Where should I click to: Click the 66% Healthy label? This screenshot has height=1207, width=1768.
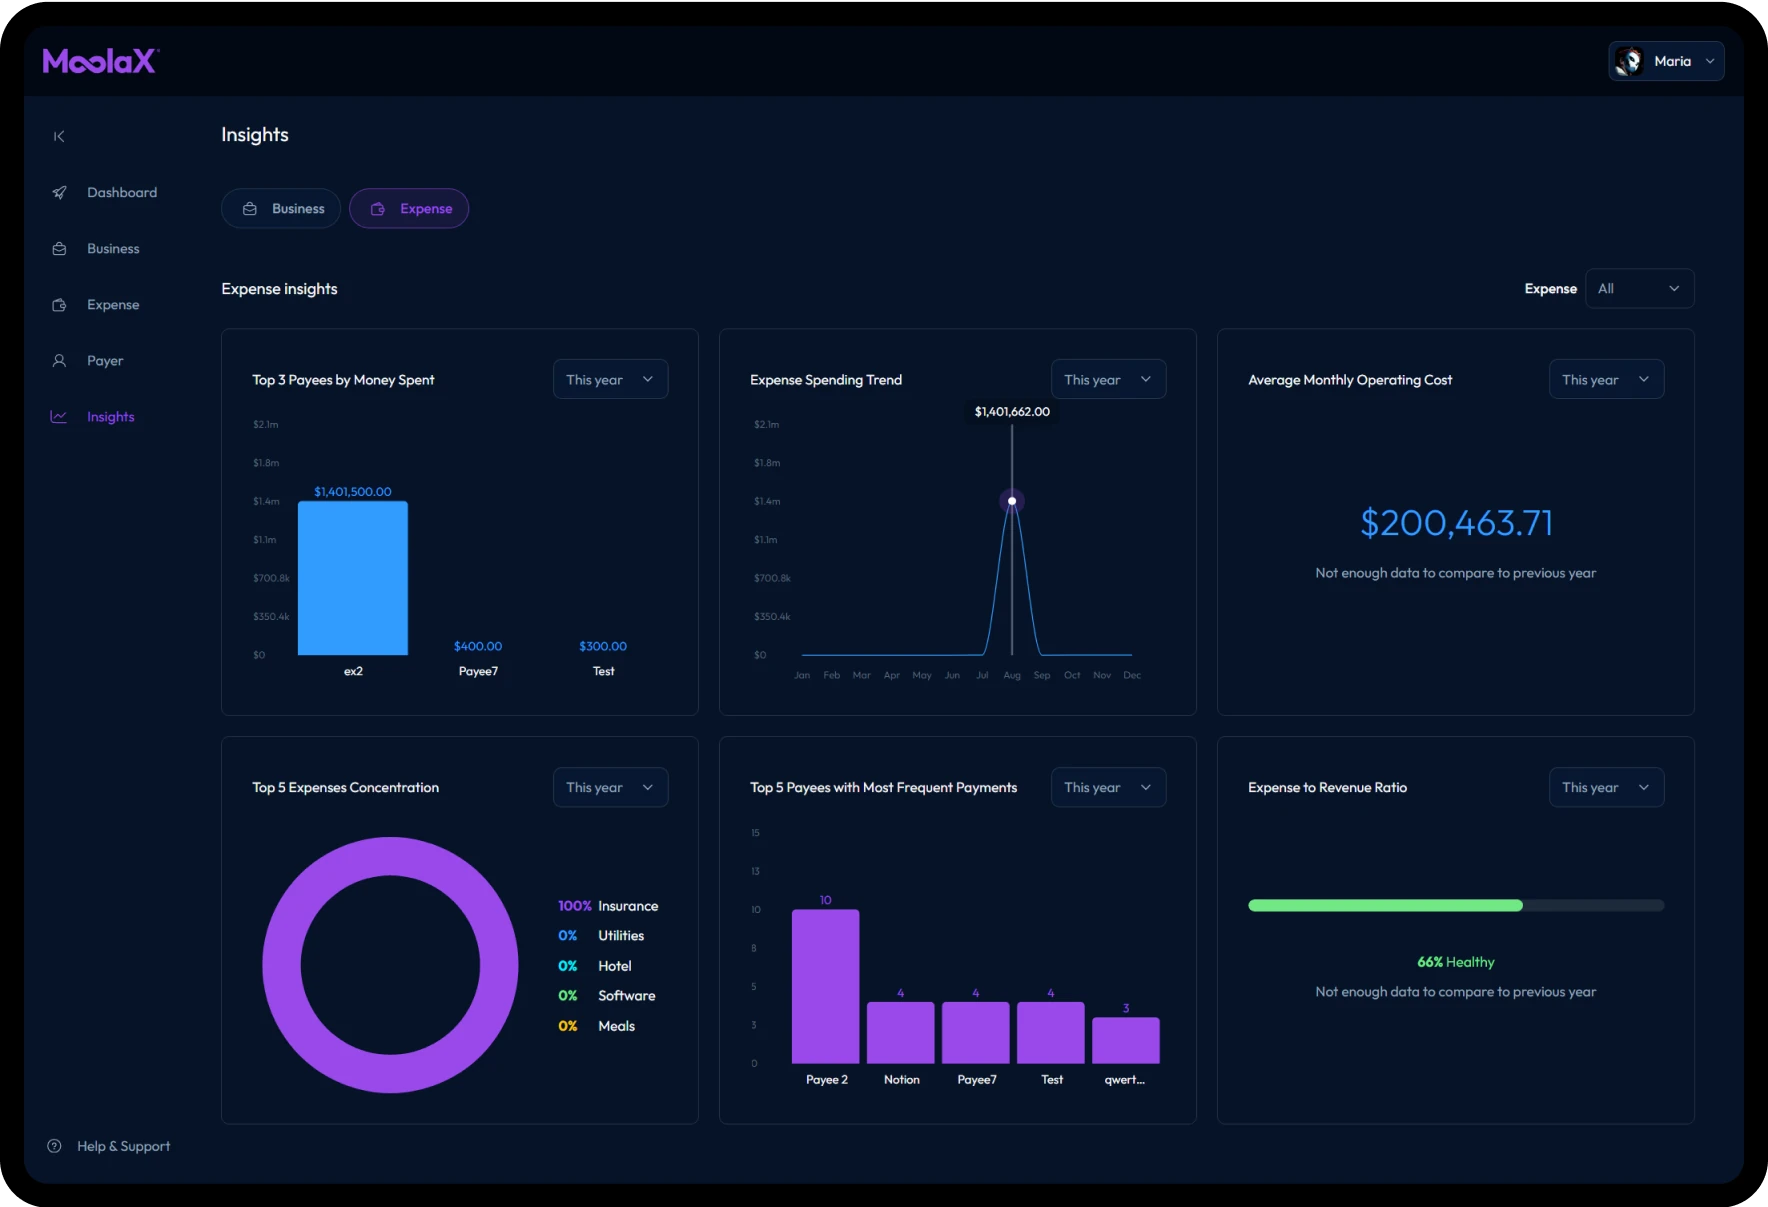point(1456,962)
